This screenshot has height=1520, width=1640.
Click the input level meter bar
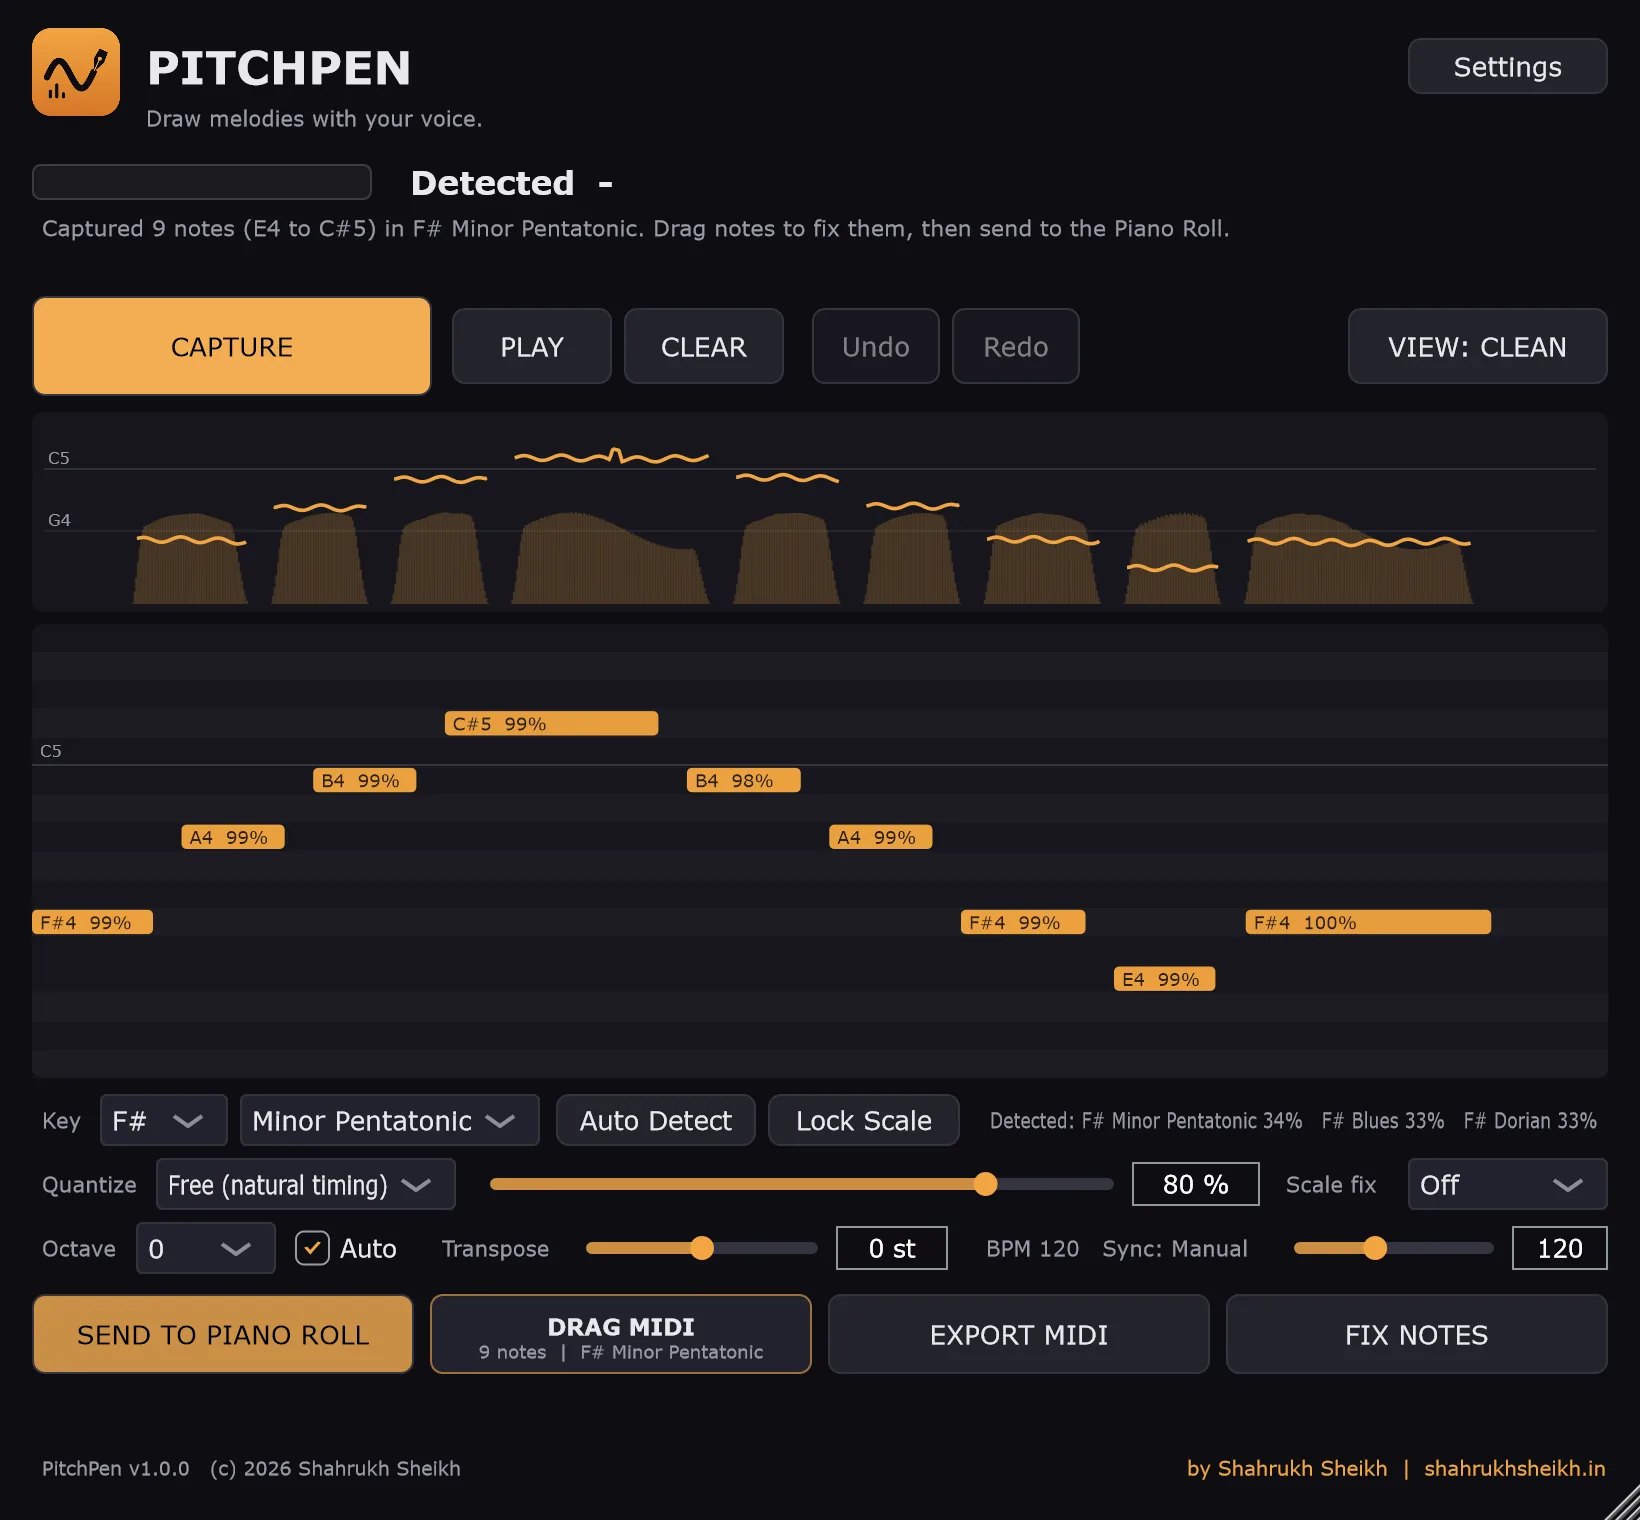(x=202, y=182)
